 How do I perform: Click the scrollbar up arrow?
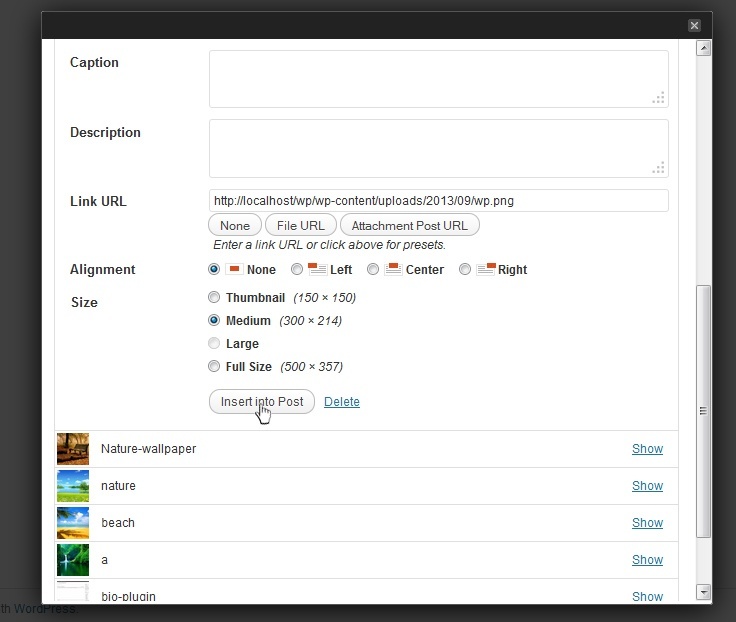click(703, 48)
